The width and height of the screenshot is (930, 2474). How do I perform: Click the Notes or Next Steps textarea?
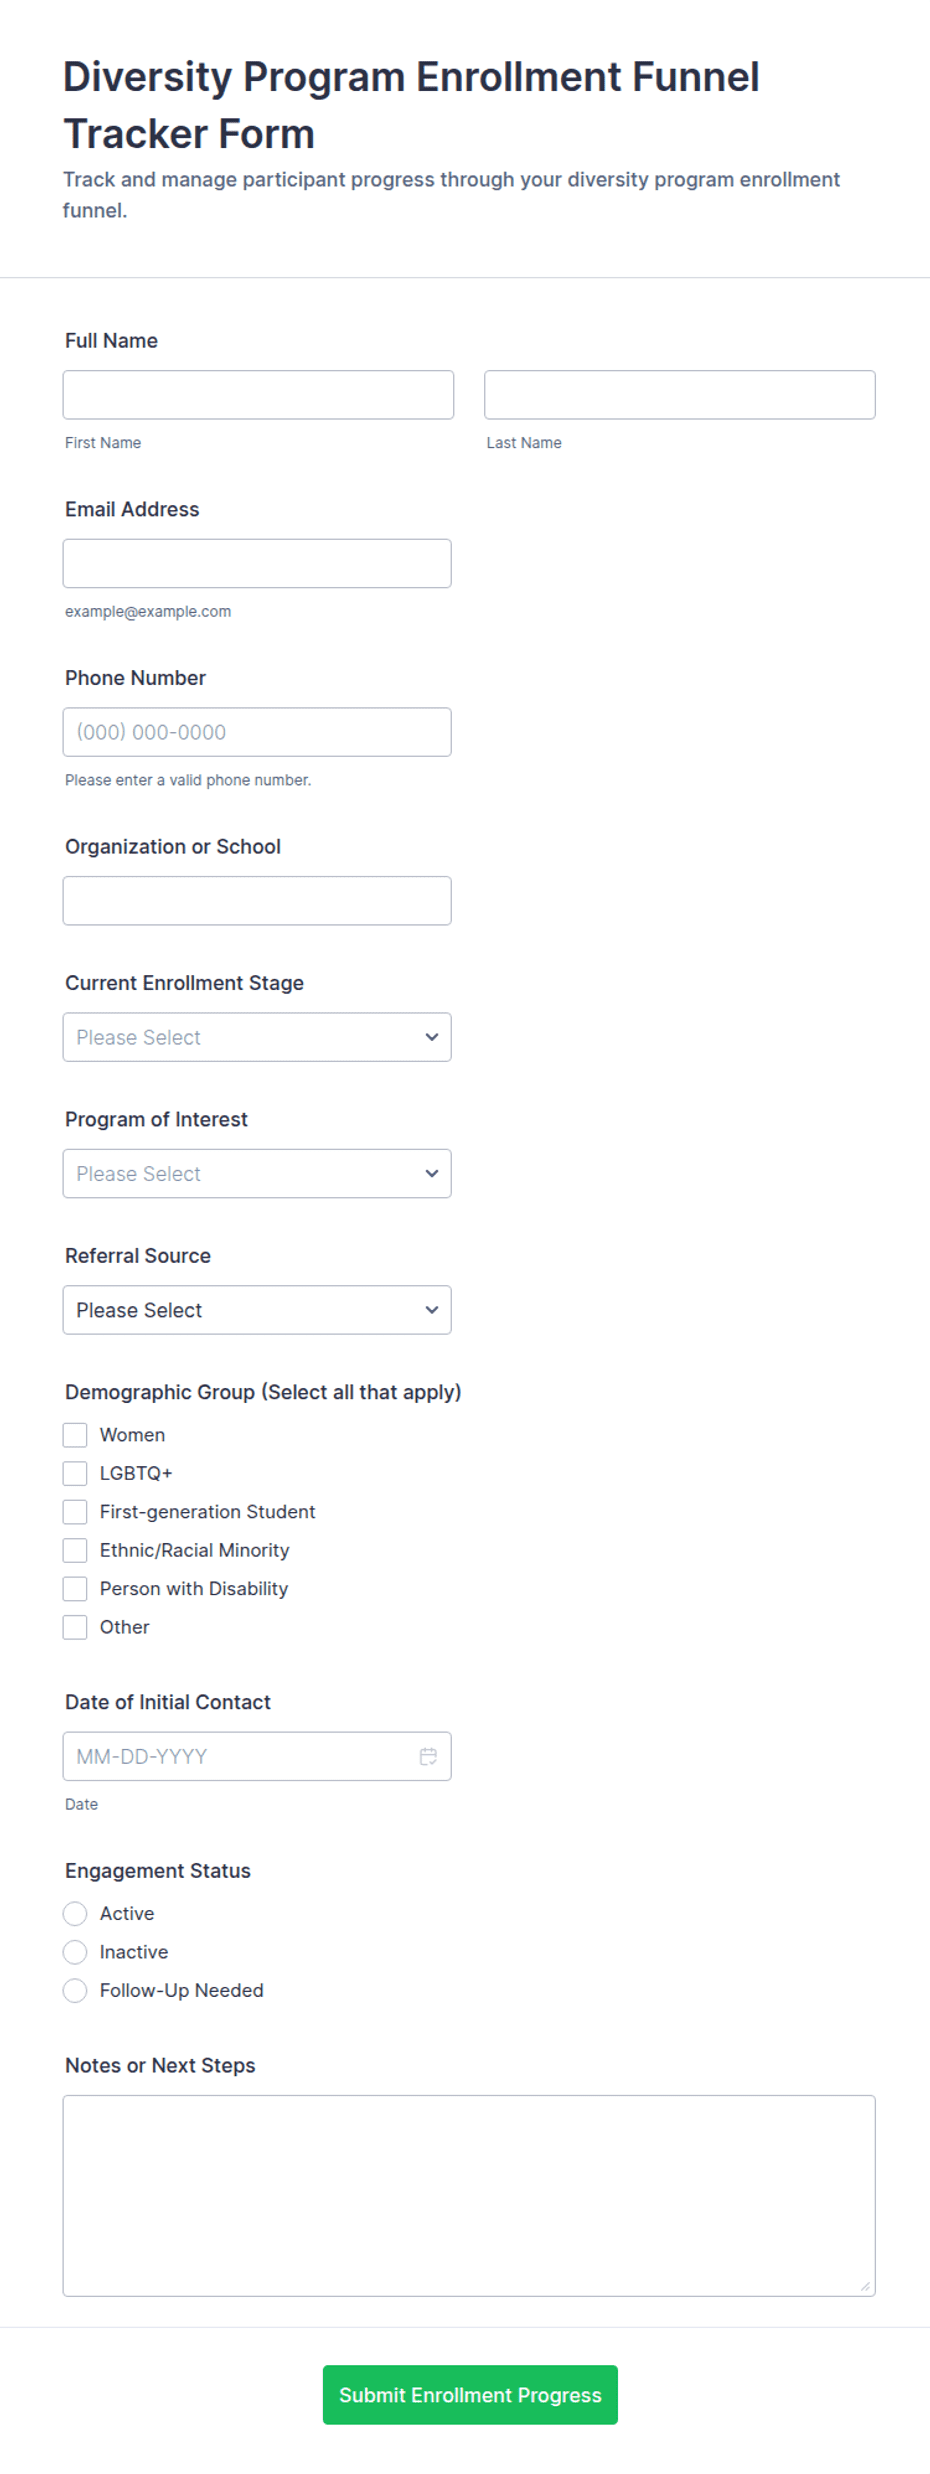[x=469, y=2196]
